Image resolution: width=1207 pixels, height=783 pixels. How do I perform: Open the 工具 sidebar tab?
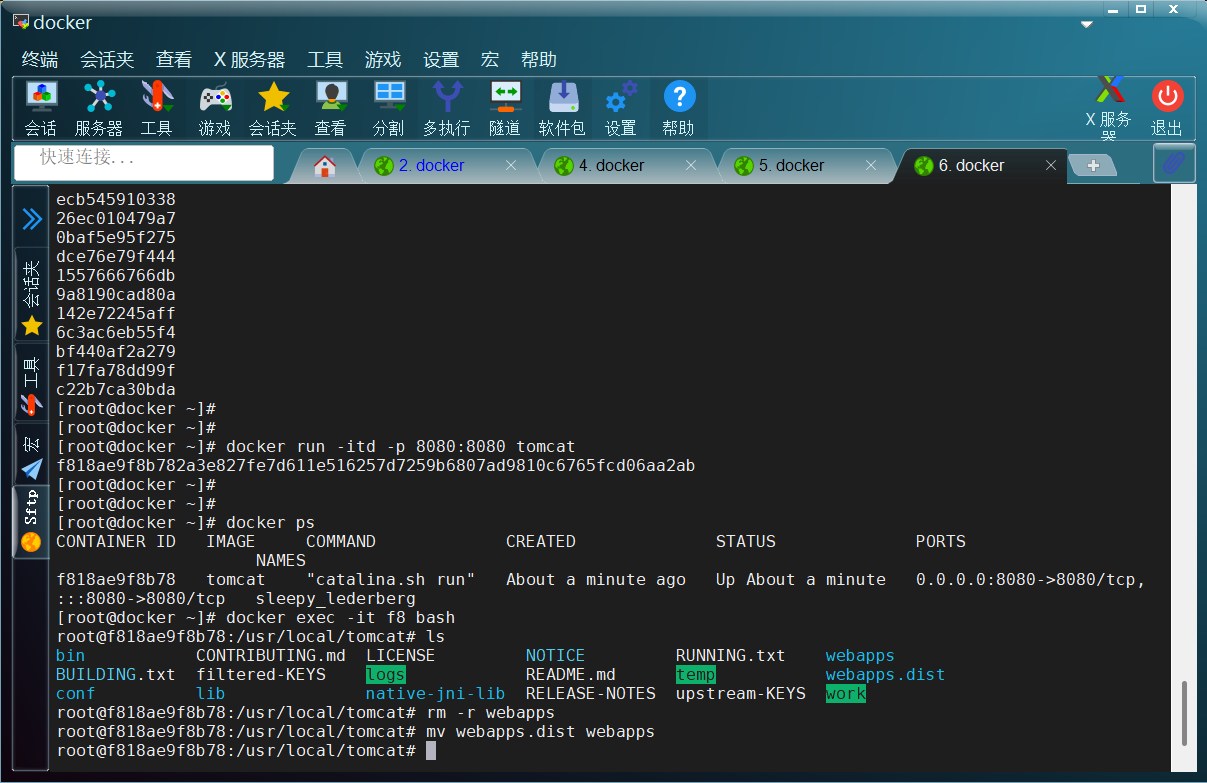pyautogui.click(x=32, y=384)
